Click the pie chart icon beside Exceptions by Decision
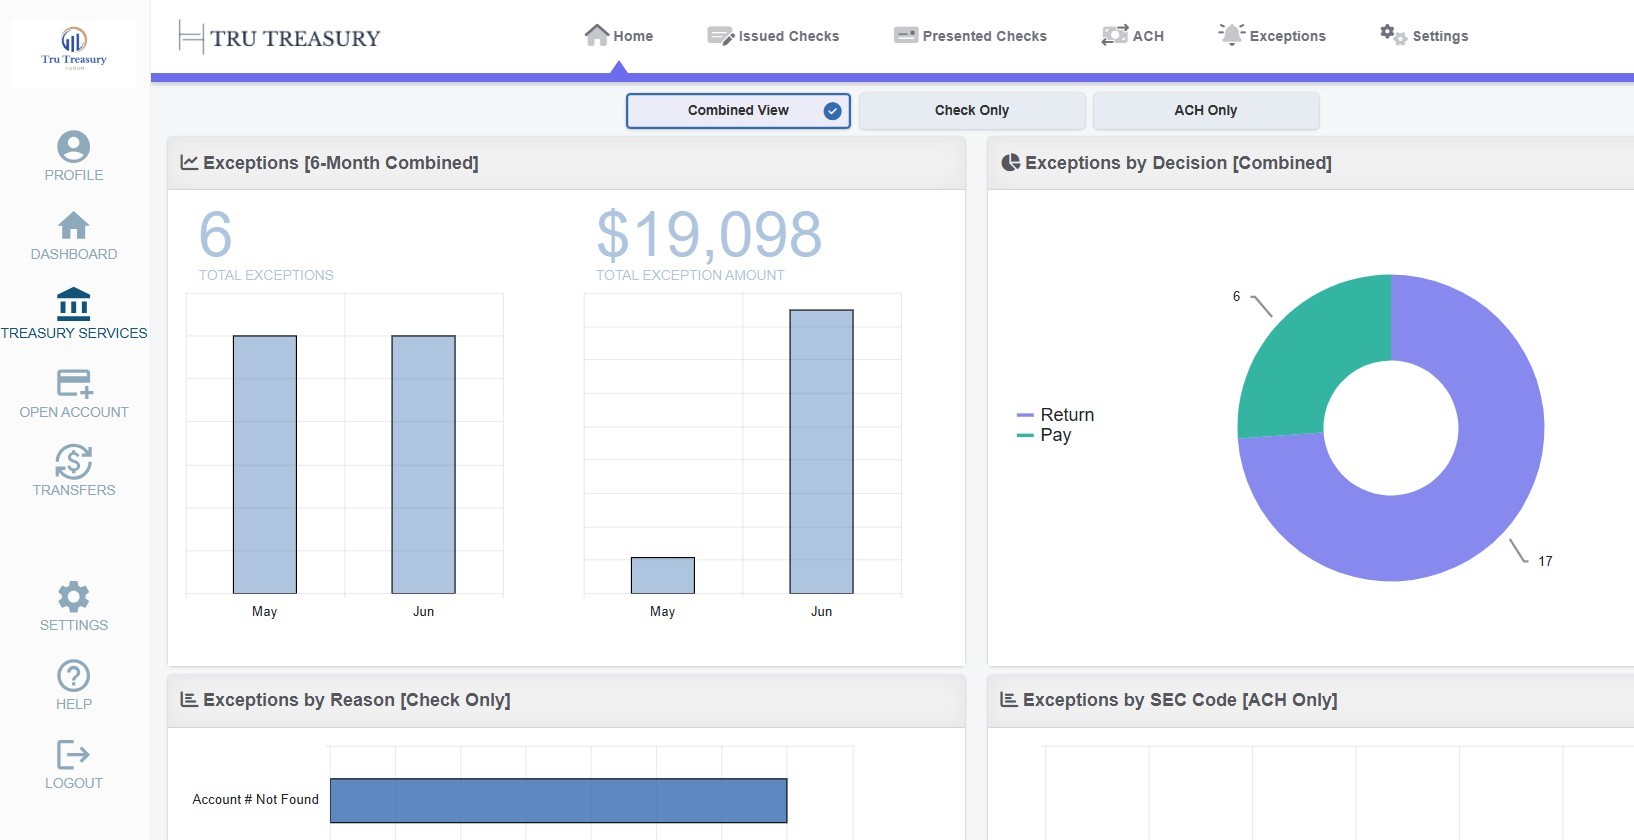Image resolution: width=1634 pixels, height=840 pixels. tap(1011, 162)
